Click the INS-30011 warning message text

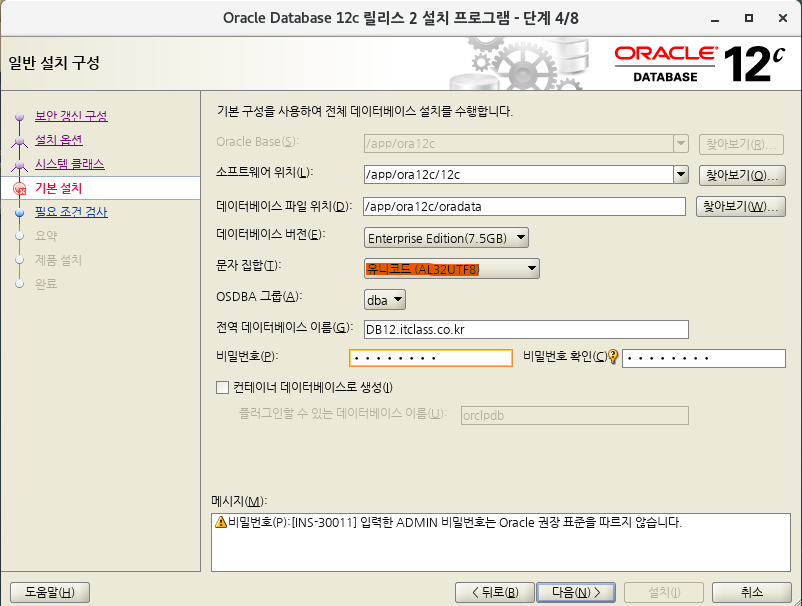(x=455, y=522)
